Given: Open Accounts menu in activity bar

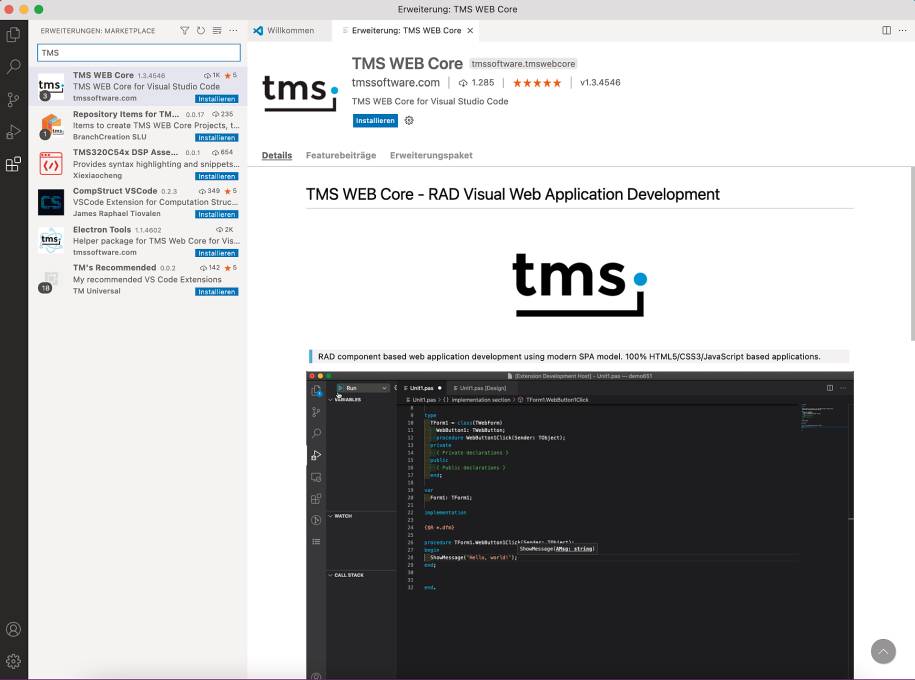Looking at the screenshot, I should point(13,629).
